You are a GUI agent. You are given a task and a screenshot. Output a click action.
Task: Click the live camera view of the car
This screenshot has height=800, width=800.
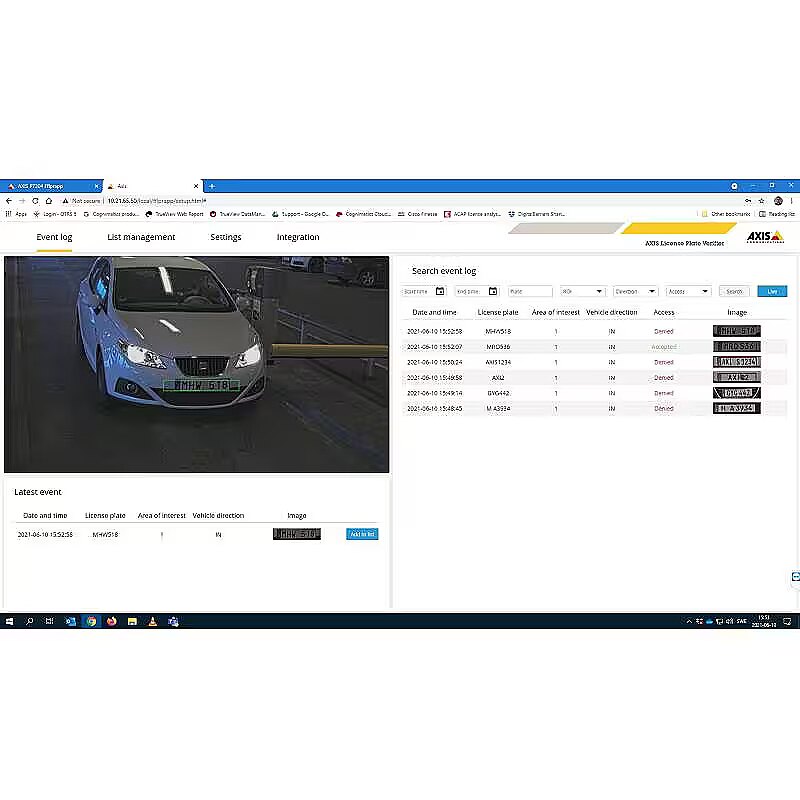pyautogui.click(x=196, y=364)
